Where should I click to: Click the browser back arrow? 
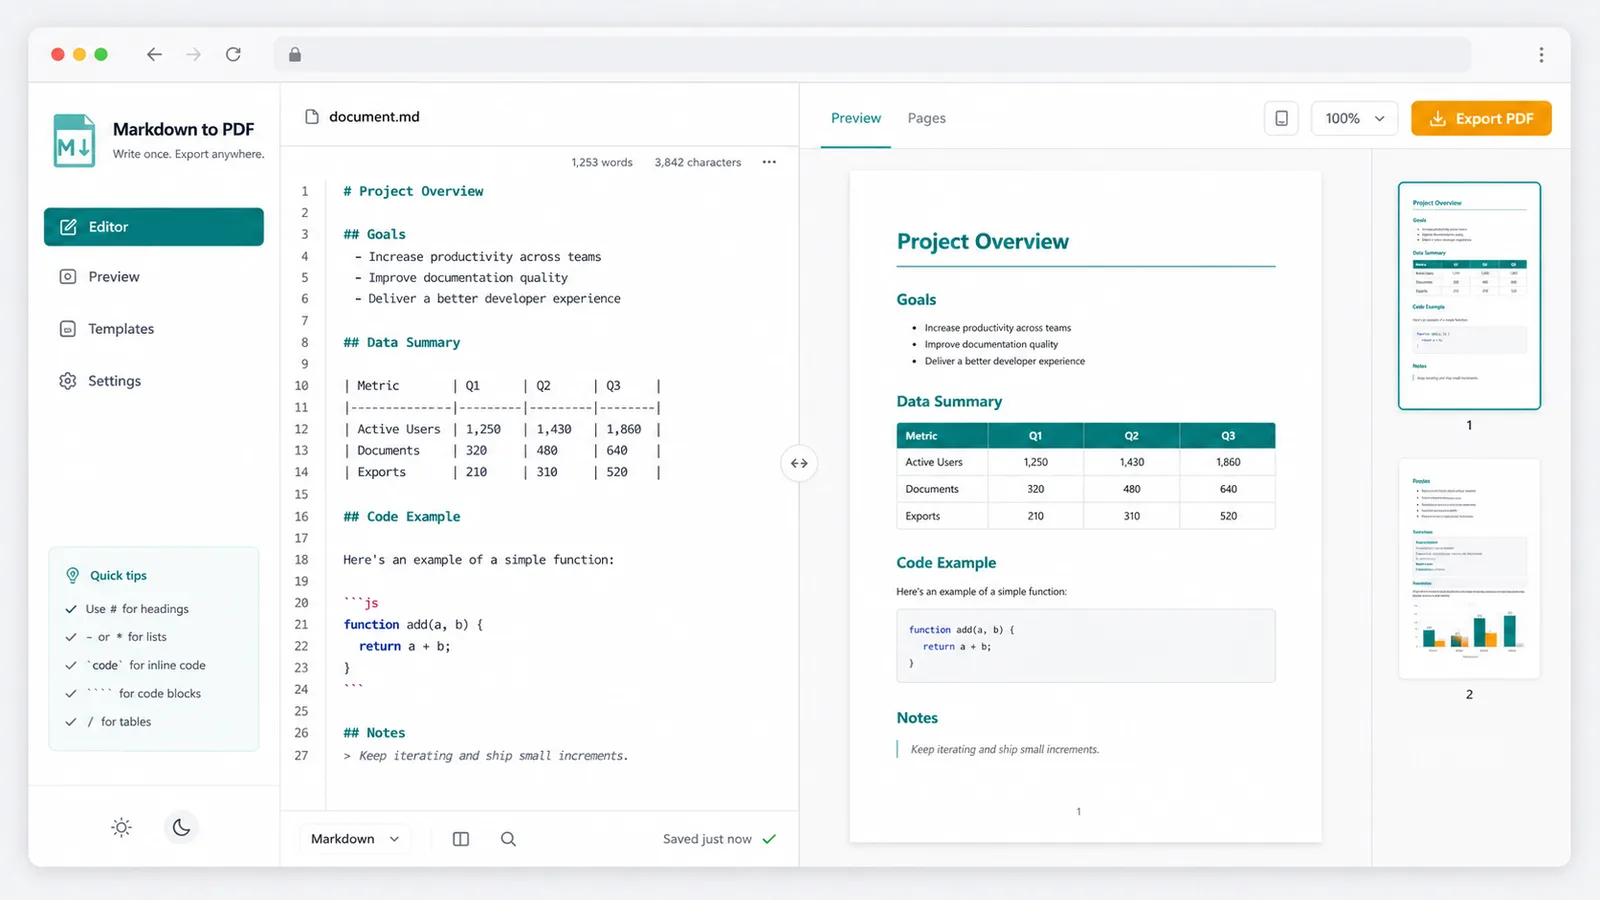click(x=154, y=55)
